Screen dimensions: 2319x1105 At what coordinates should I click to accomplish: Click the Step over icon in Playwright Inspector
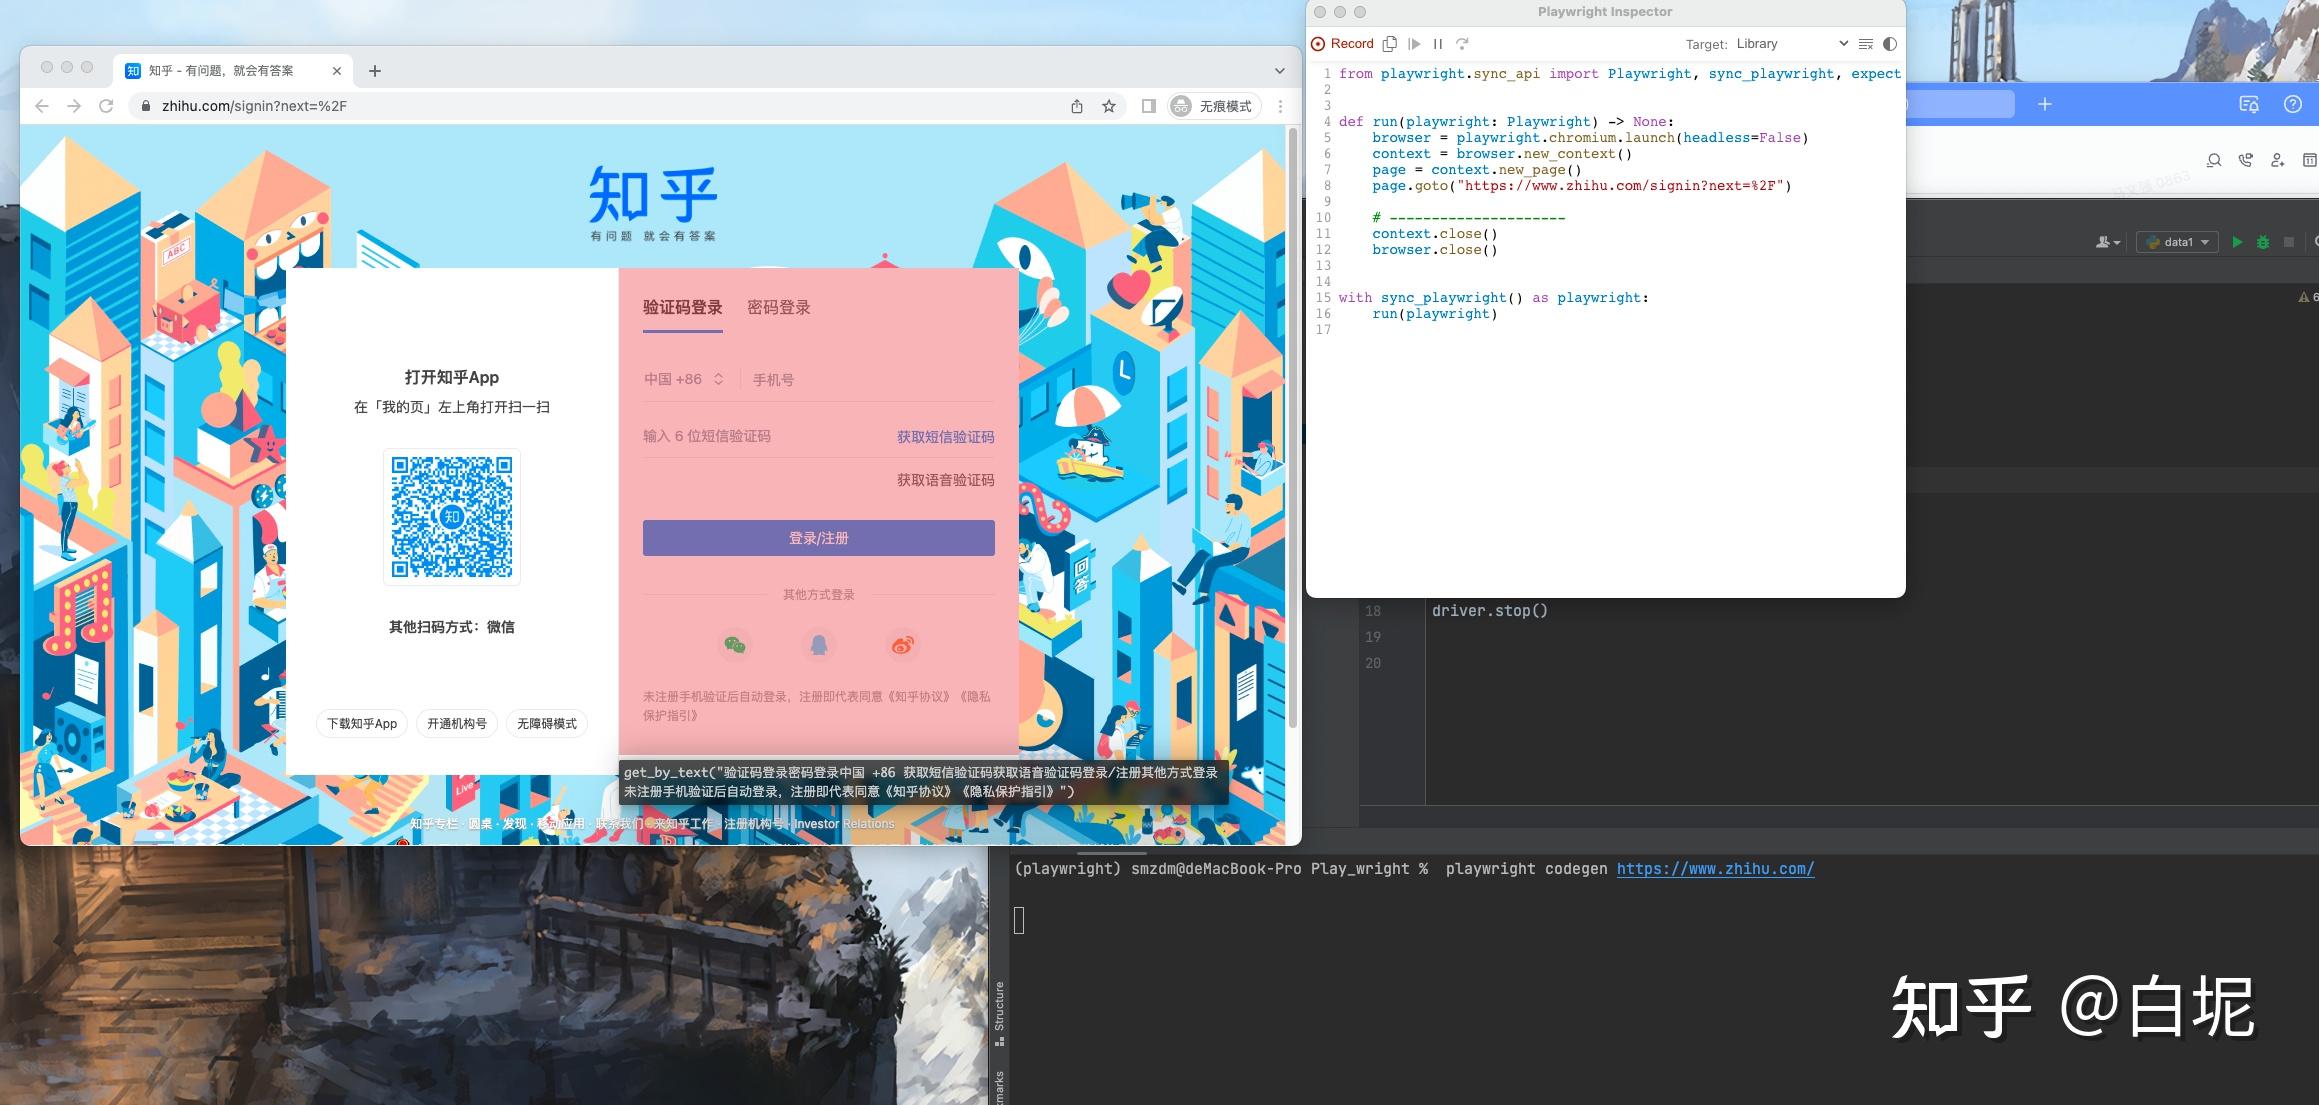click(1462, 43)
